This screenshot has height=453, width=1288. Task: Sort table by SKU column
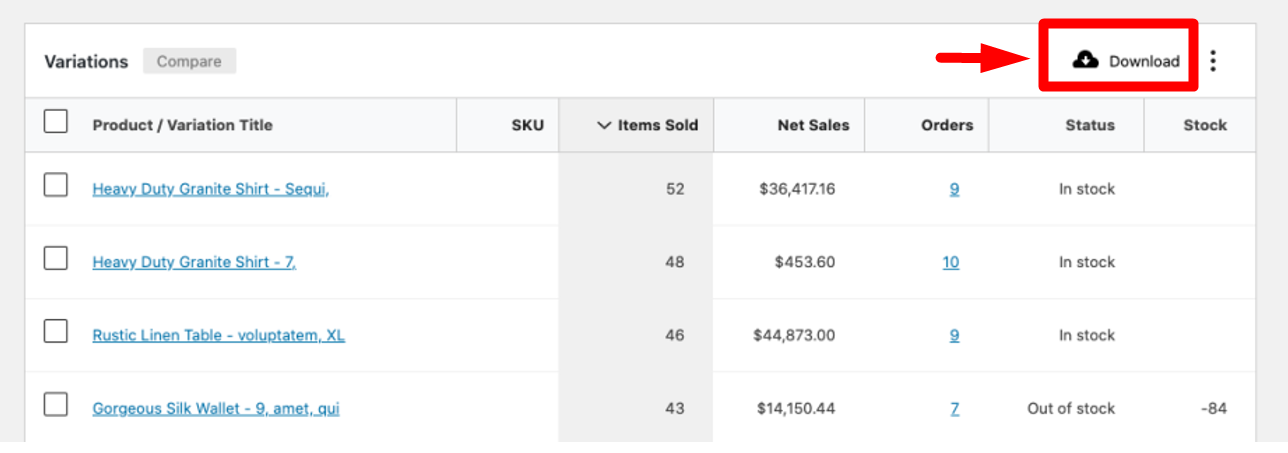(x=528, y=125)
